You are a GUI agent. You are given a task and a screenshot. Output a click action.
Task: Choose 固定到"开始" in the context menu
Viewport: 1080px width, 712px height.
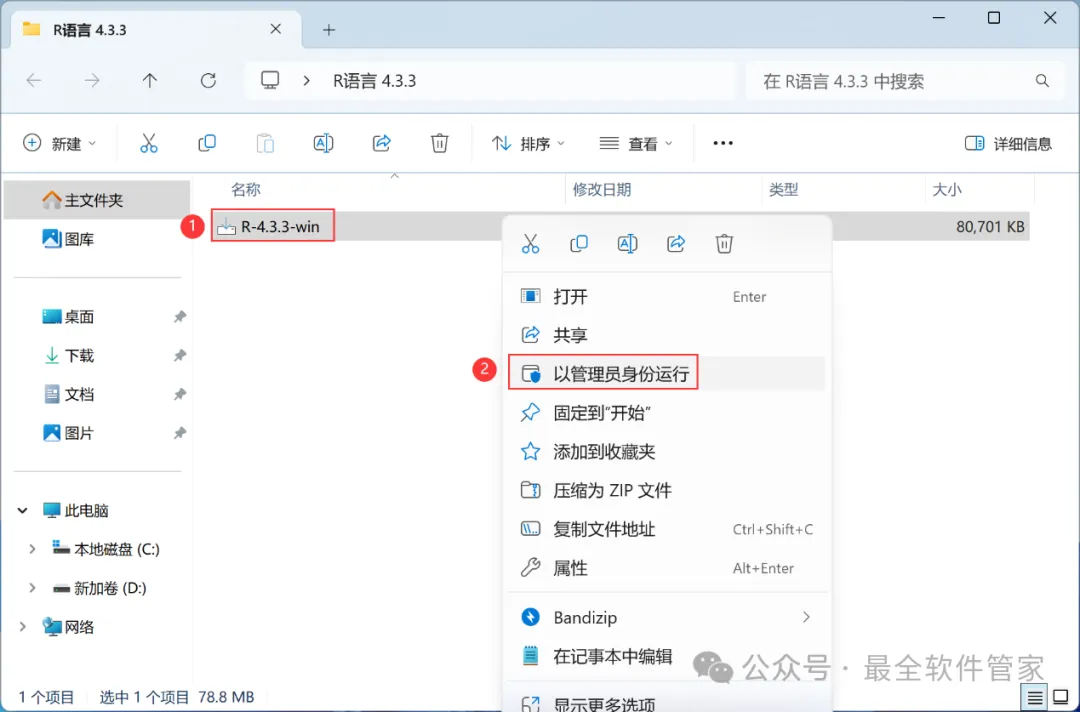coord(667,412)
